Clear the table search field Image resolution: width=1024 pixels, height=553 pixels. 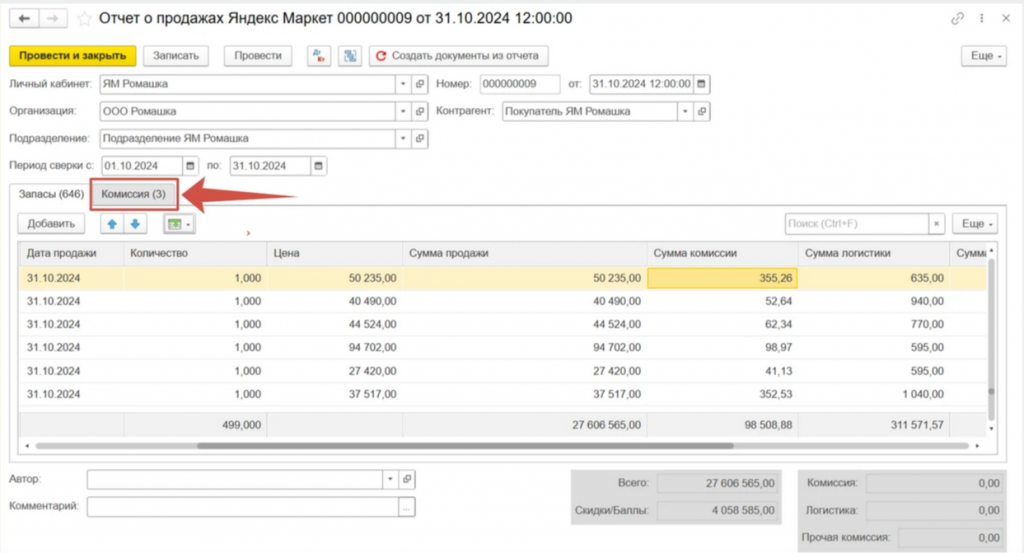pyautogui.click(x=937, y=224)
